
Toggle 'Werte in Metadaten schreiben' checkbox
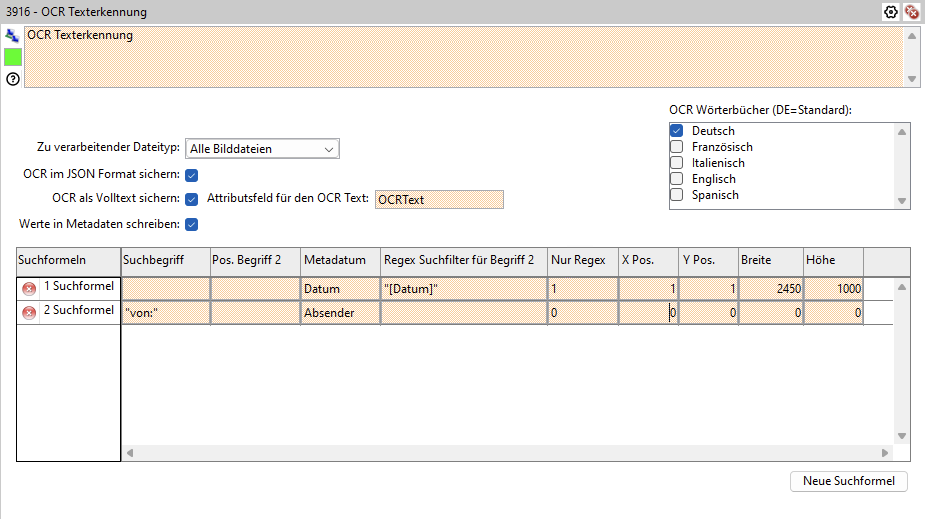point(192,223)
